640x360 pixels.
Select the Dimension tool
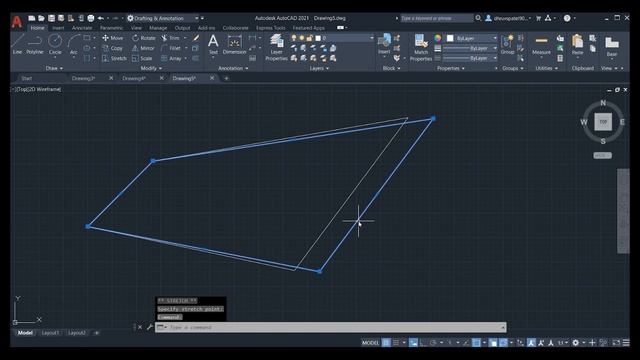[234, 44]
